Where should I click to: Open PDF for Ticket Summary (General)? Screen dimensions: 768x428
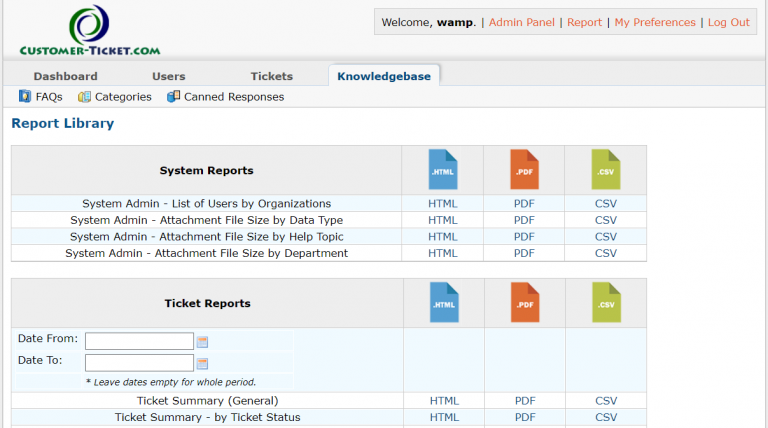(x=525, y=401)
